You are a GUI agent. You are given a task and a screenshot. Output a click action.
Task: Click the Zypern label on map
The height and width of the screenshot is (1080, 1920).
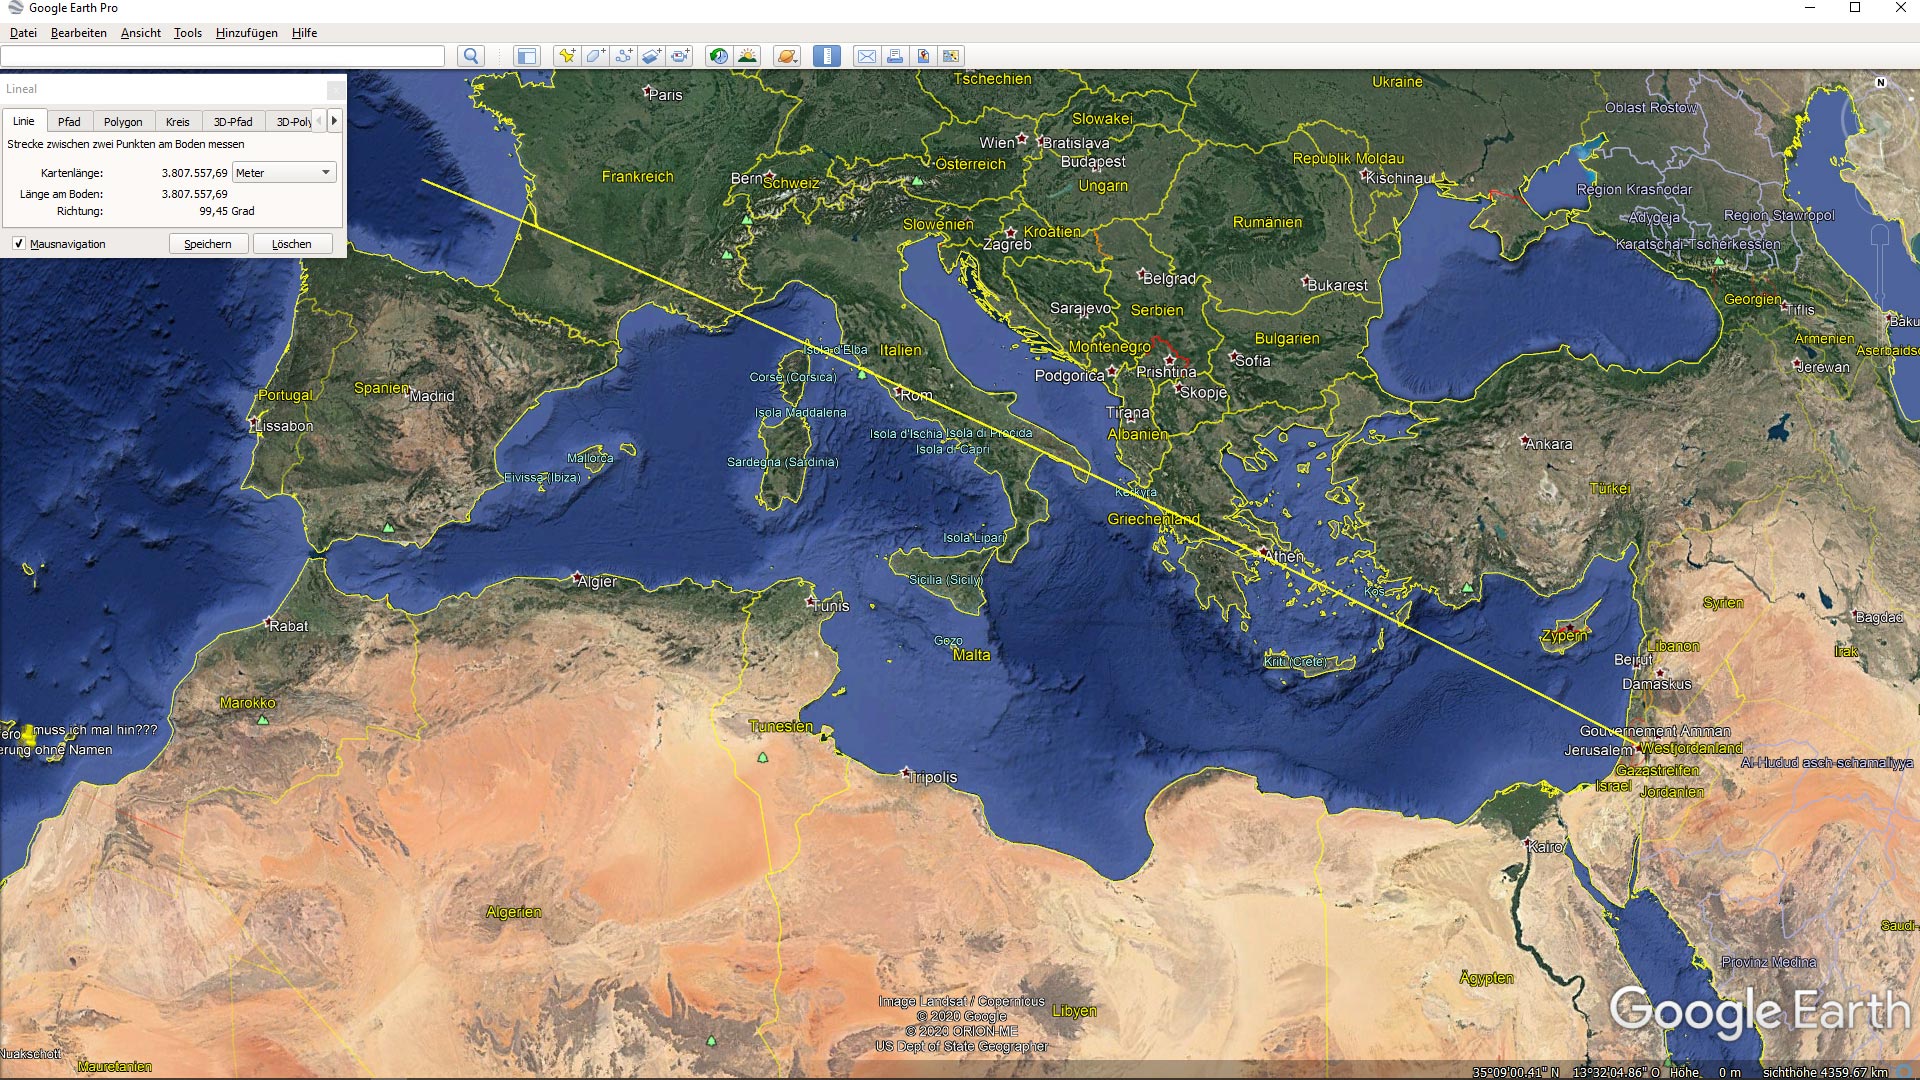coord(1565,636)
